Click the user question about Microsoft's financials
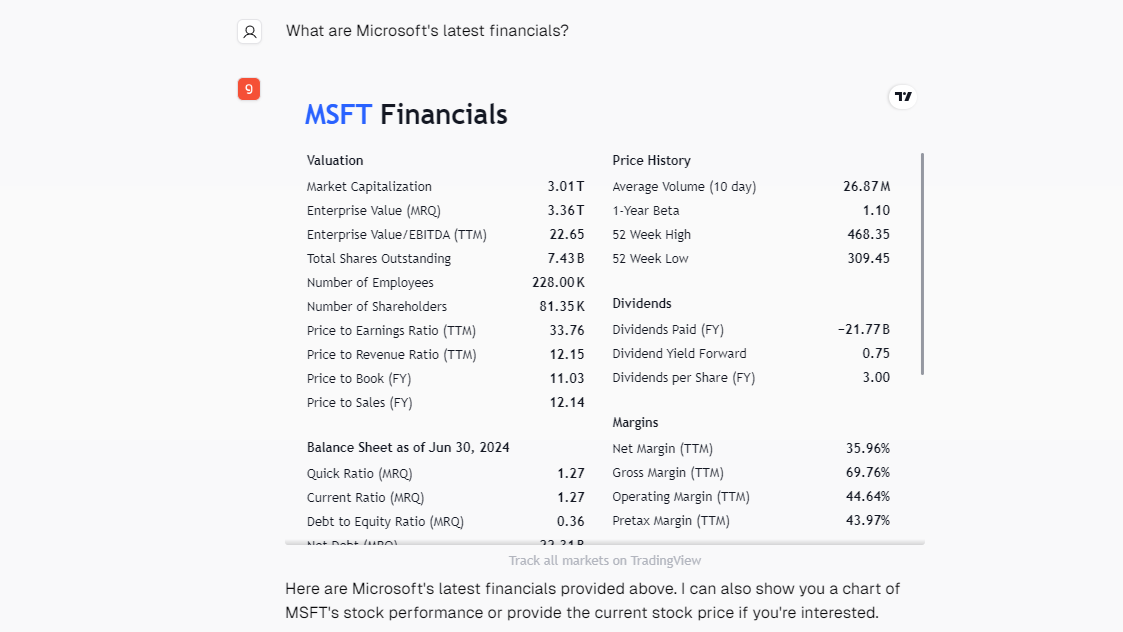Image resolution: width=1123 pixels, height=632 pixels. point(427,31)
